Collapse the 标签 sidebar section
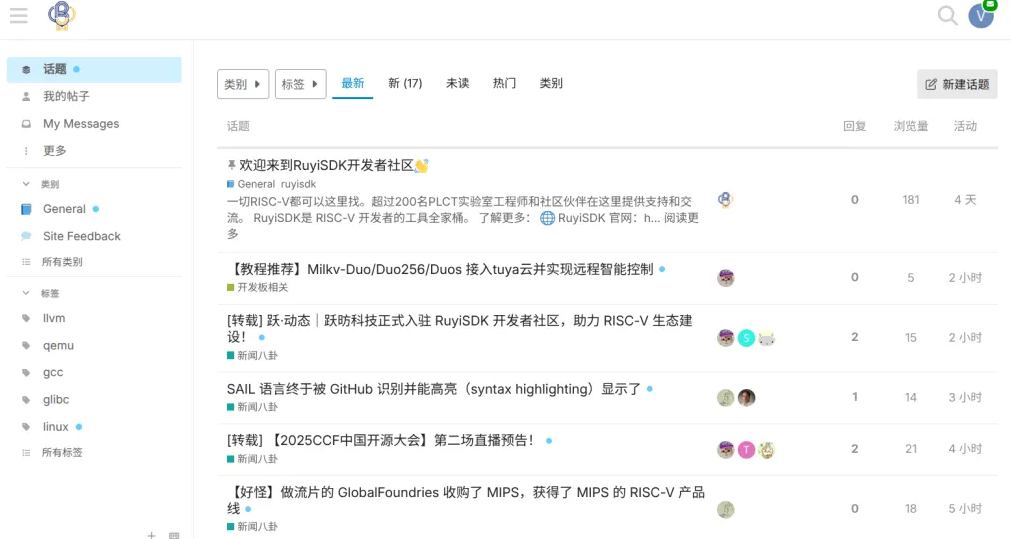The height and width of the screenshot is (539, 1011). 41,293
